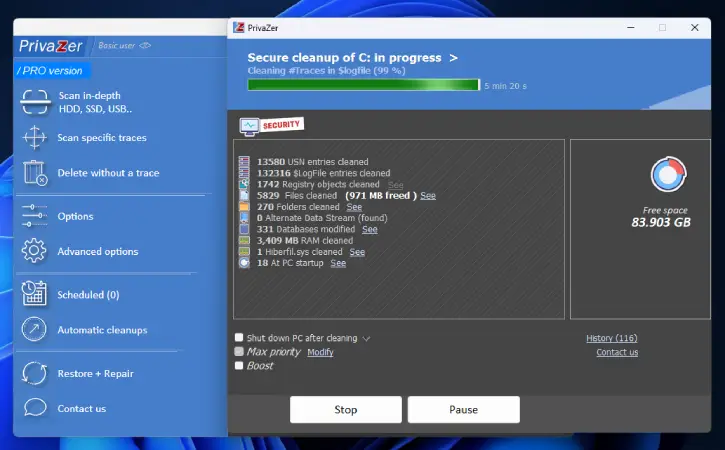Expand the shut down options chevron
Viewport: 725px width, 450px height.
366,339
